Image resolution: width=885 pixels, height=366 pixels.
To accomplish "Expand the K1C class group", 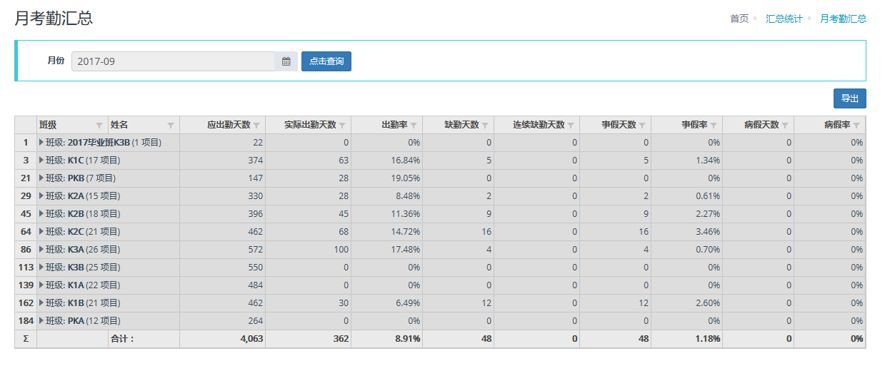I will click(x=41, y=160).
